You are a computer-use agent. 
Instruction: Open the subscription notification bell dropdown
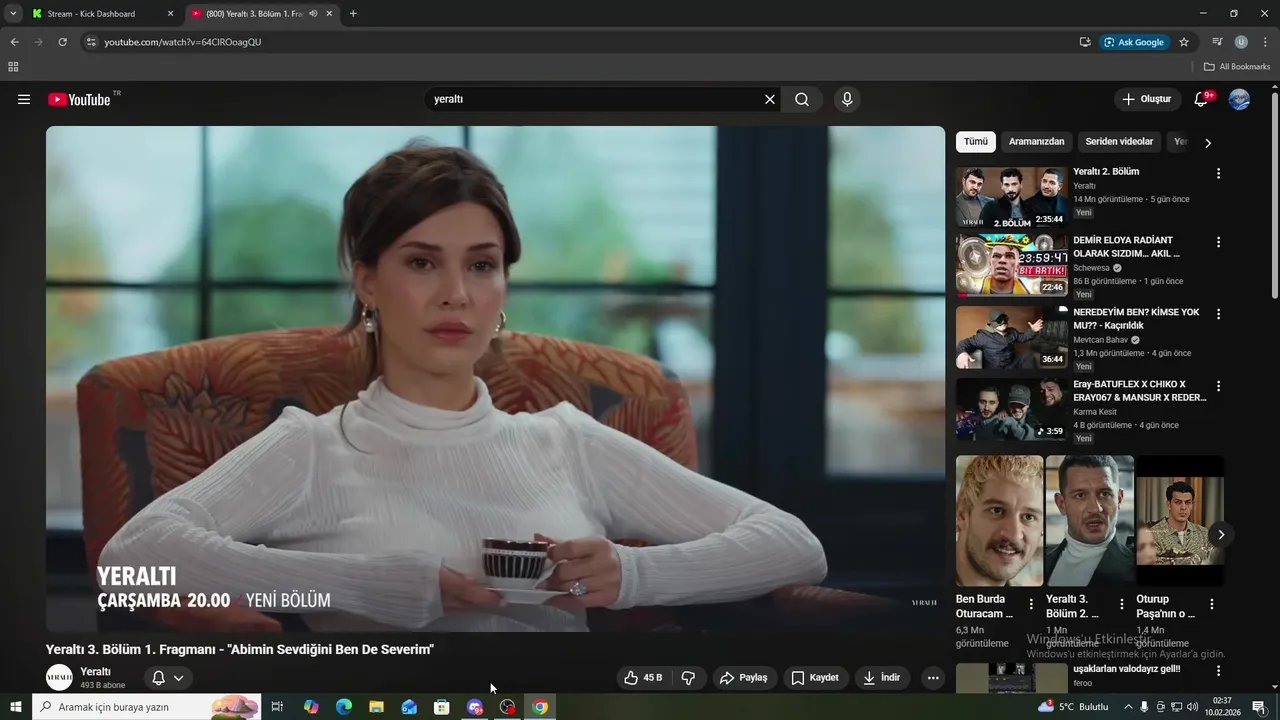[x=167, y=678]
